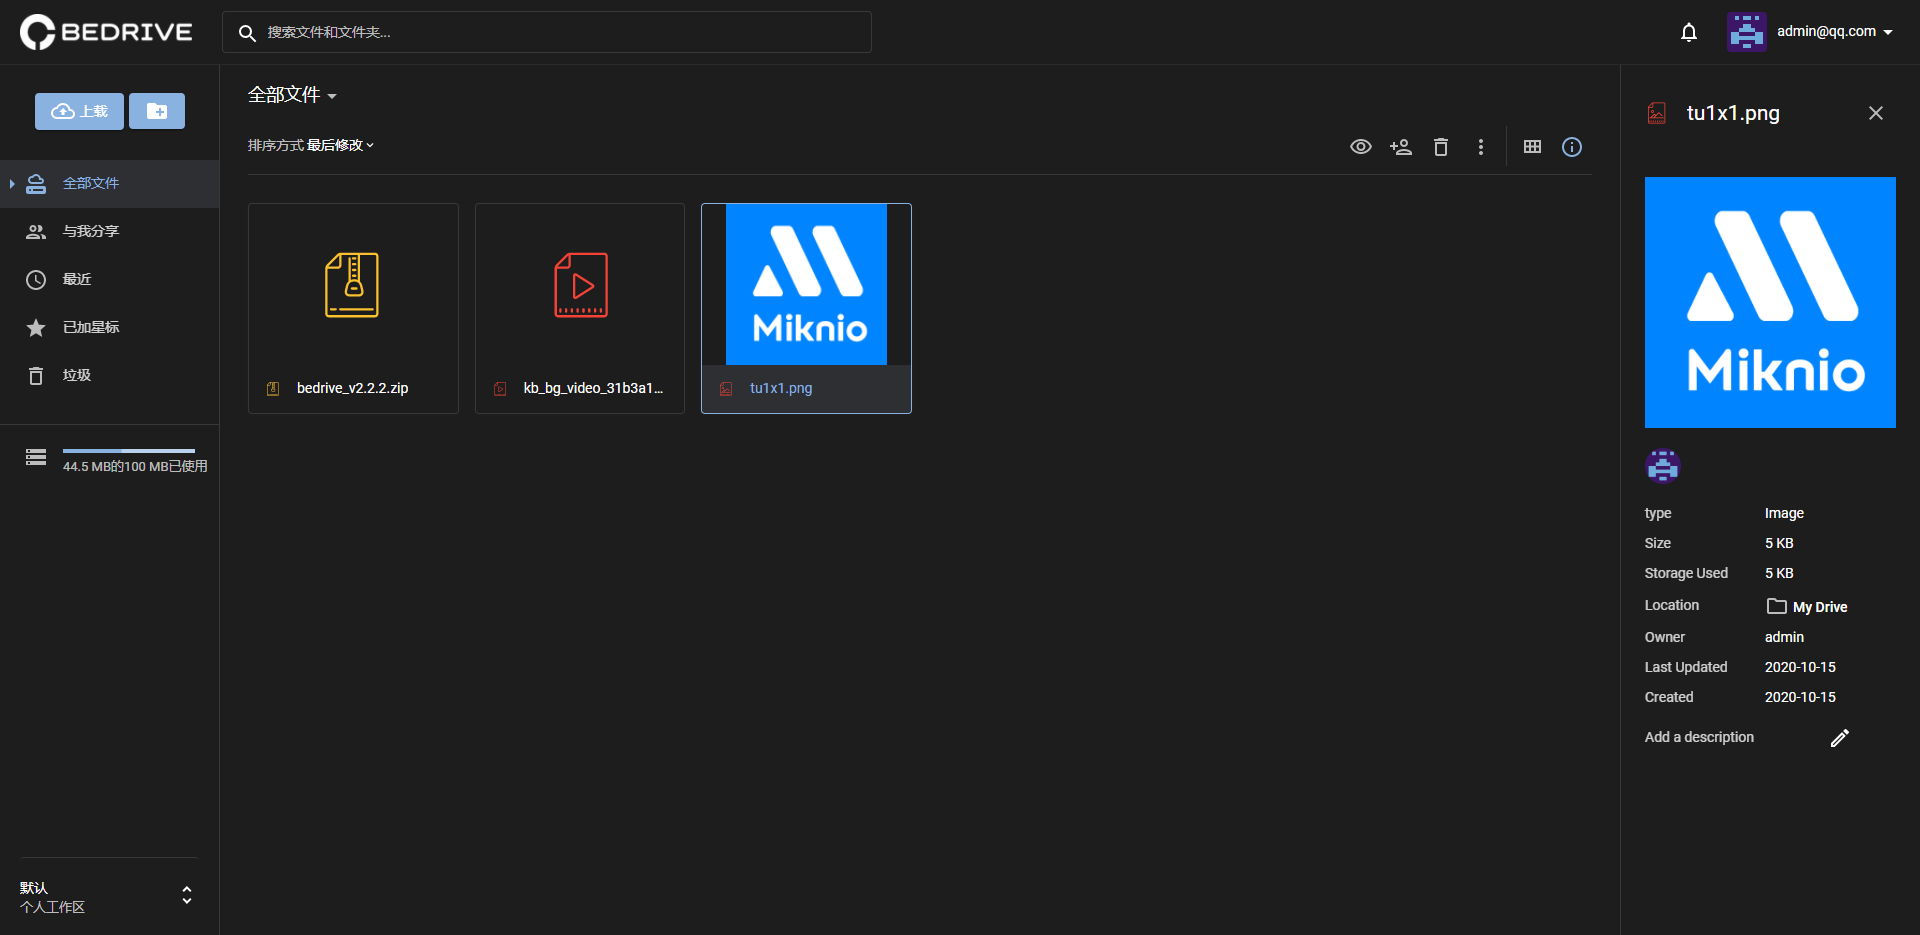Screen dimensions: 1920x935
Task: Click pencil icon to edit description
Action: point(1839,738)
